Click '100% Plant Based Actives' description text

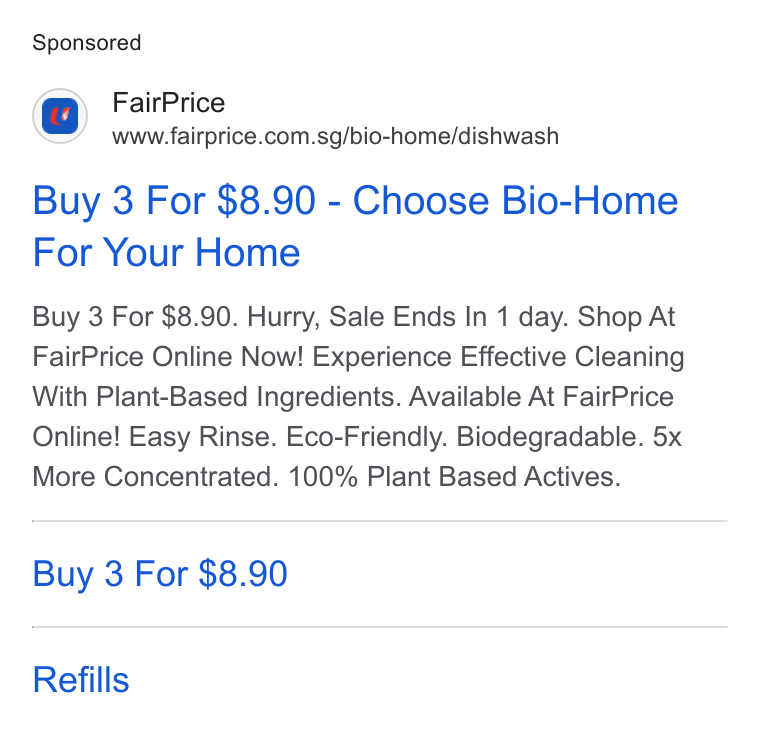tap(455, 477)
